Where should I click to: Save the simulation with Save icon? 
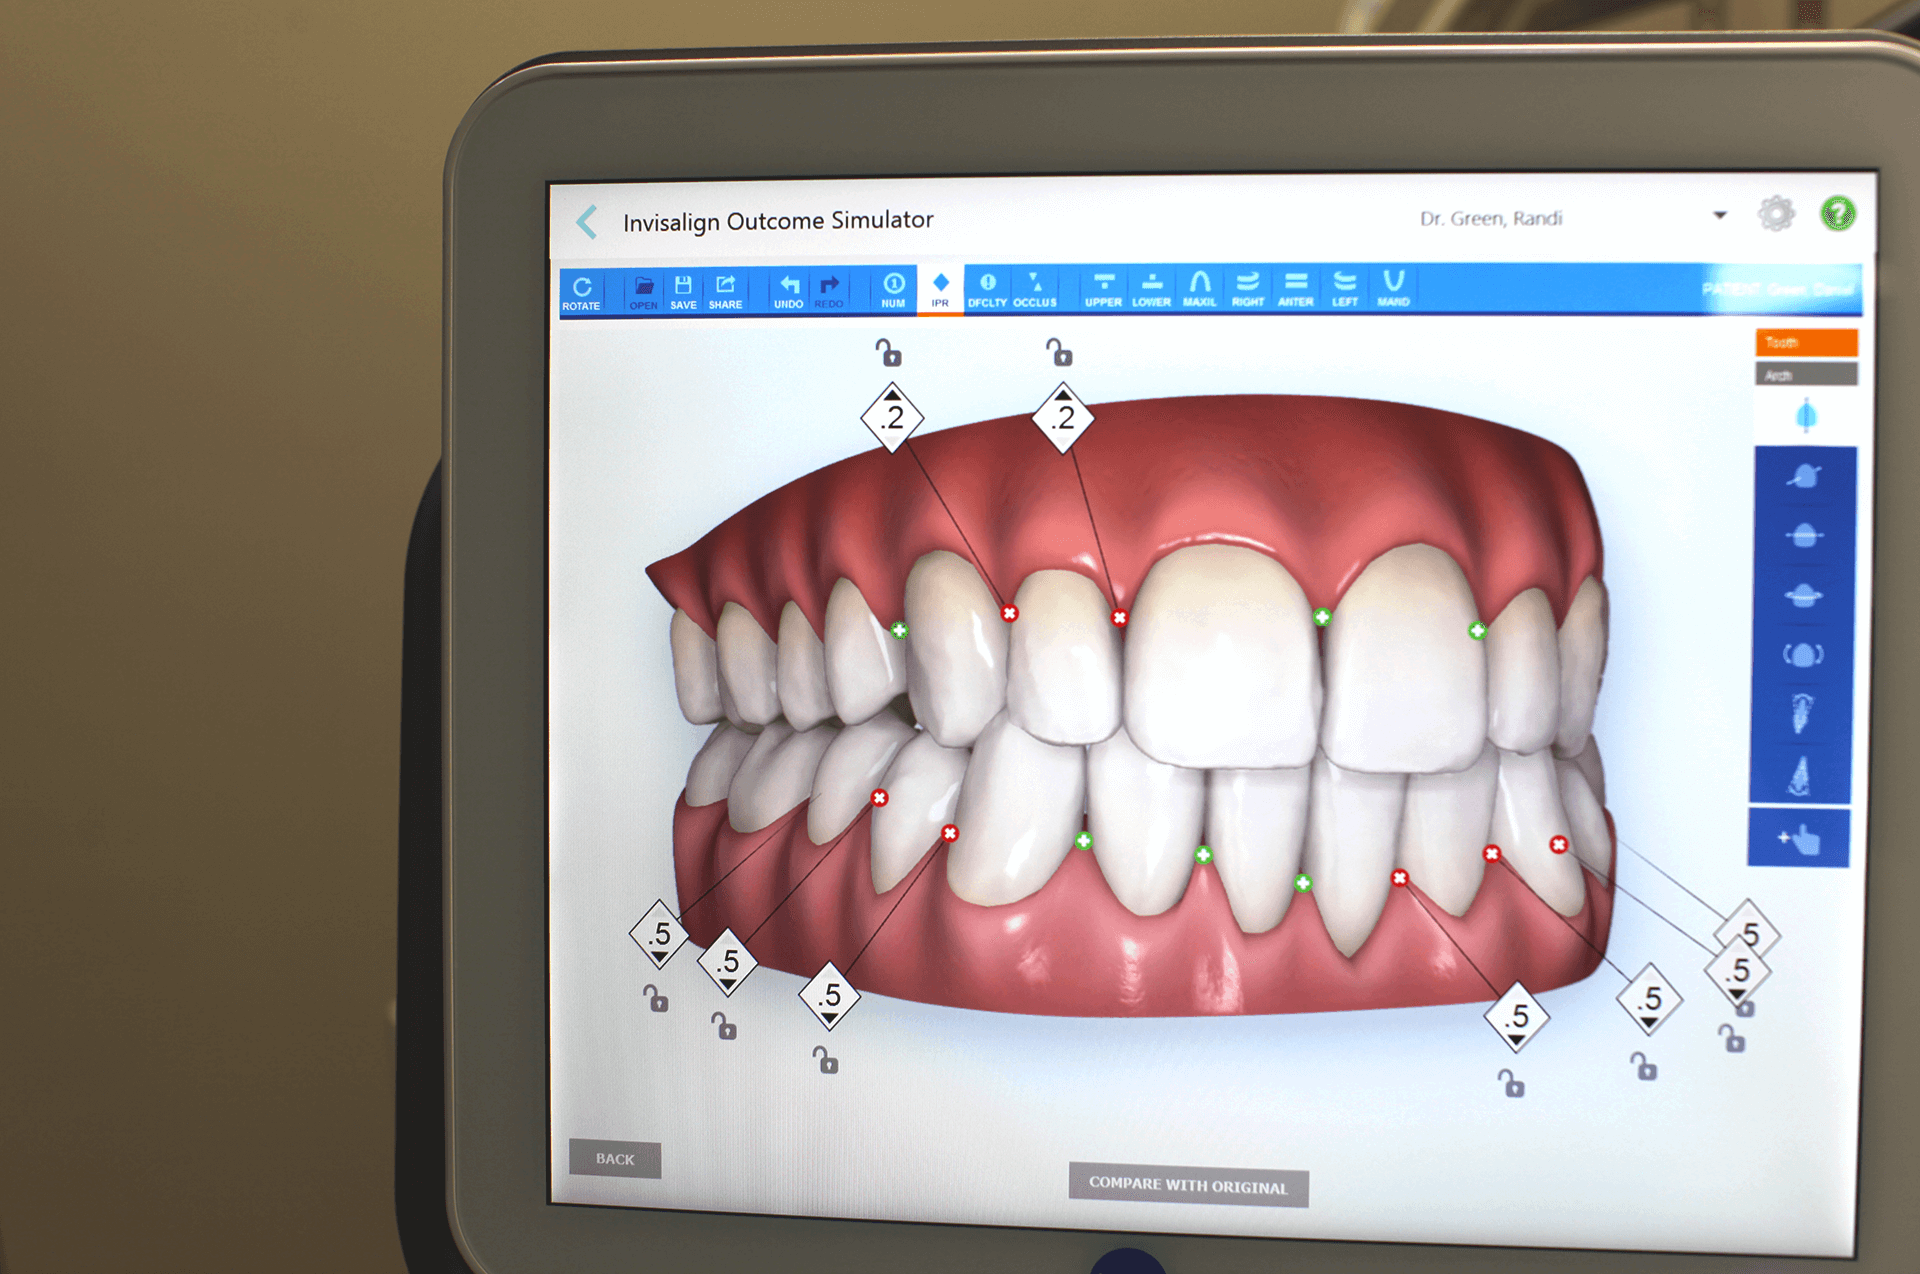[x=683, y=292]
